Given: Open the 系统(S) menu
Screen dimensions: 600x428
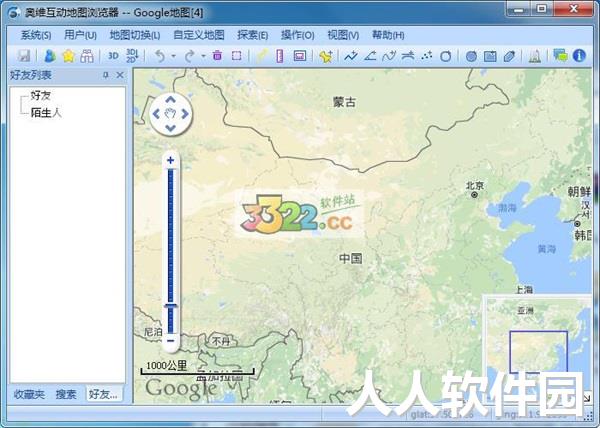Looking at the screenshot, I should (x=36, y=35).
